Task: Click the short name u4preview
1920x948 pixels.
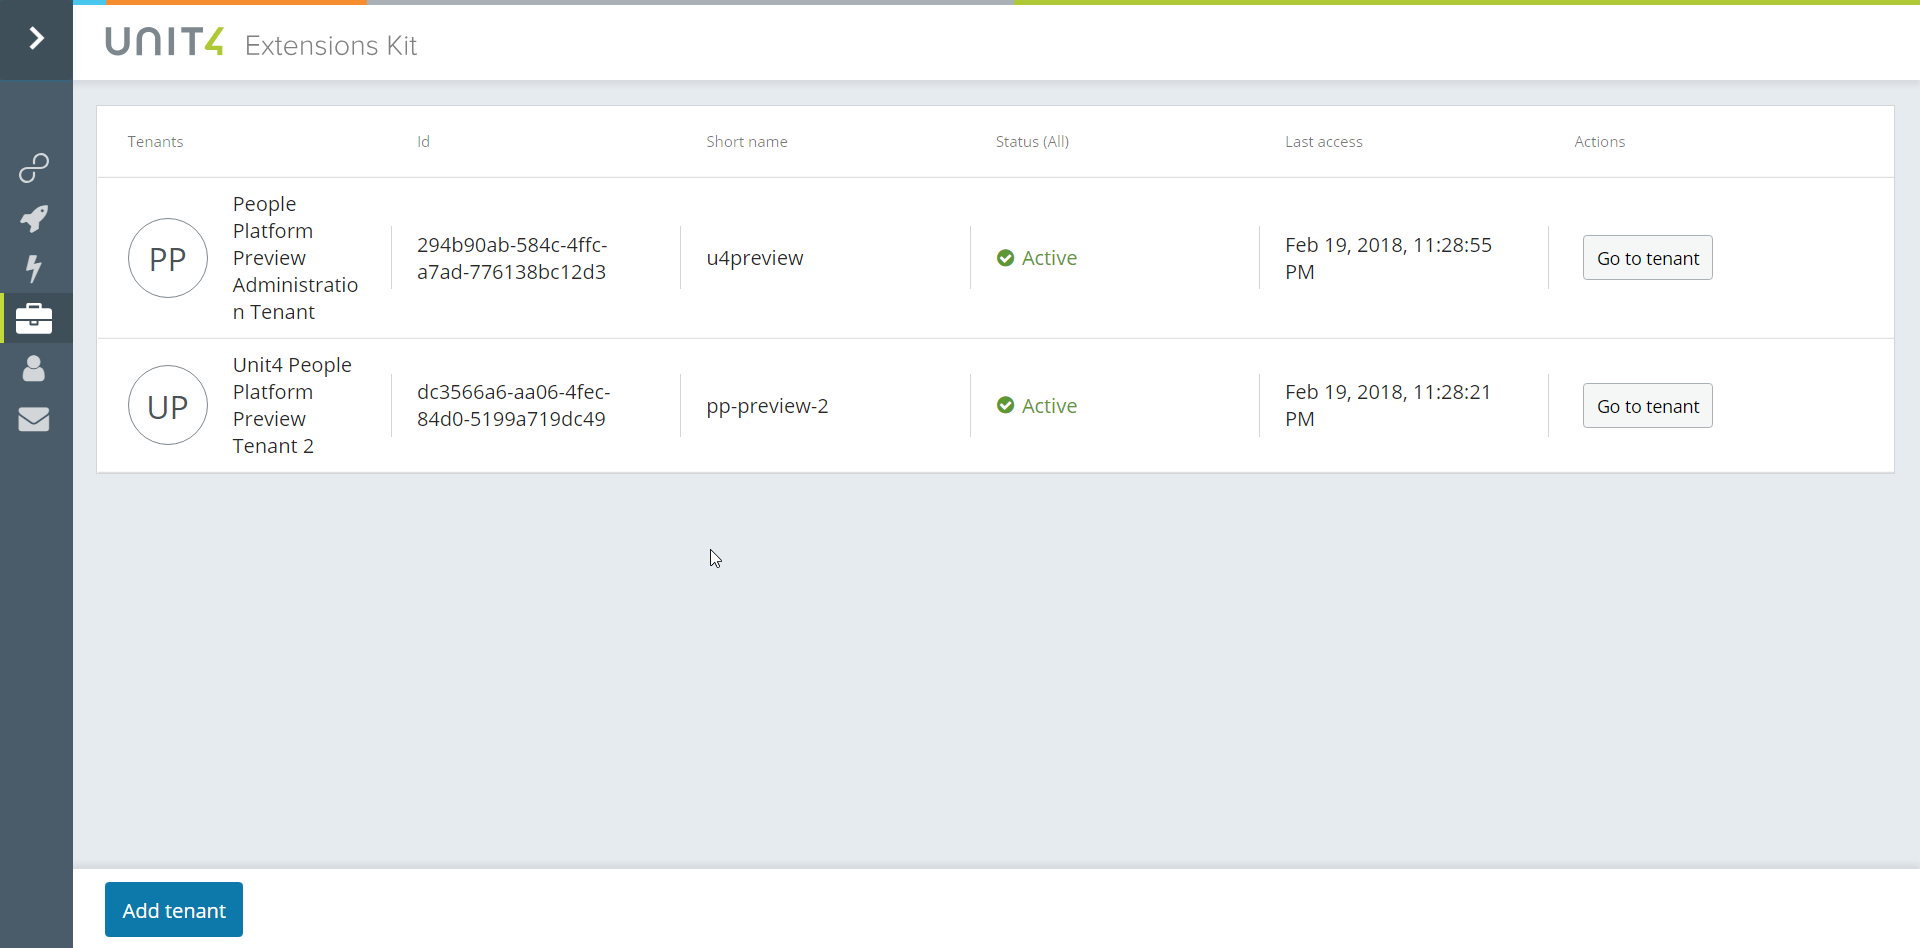Action: click(755, 258)
